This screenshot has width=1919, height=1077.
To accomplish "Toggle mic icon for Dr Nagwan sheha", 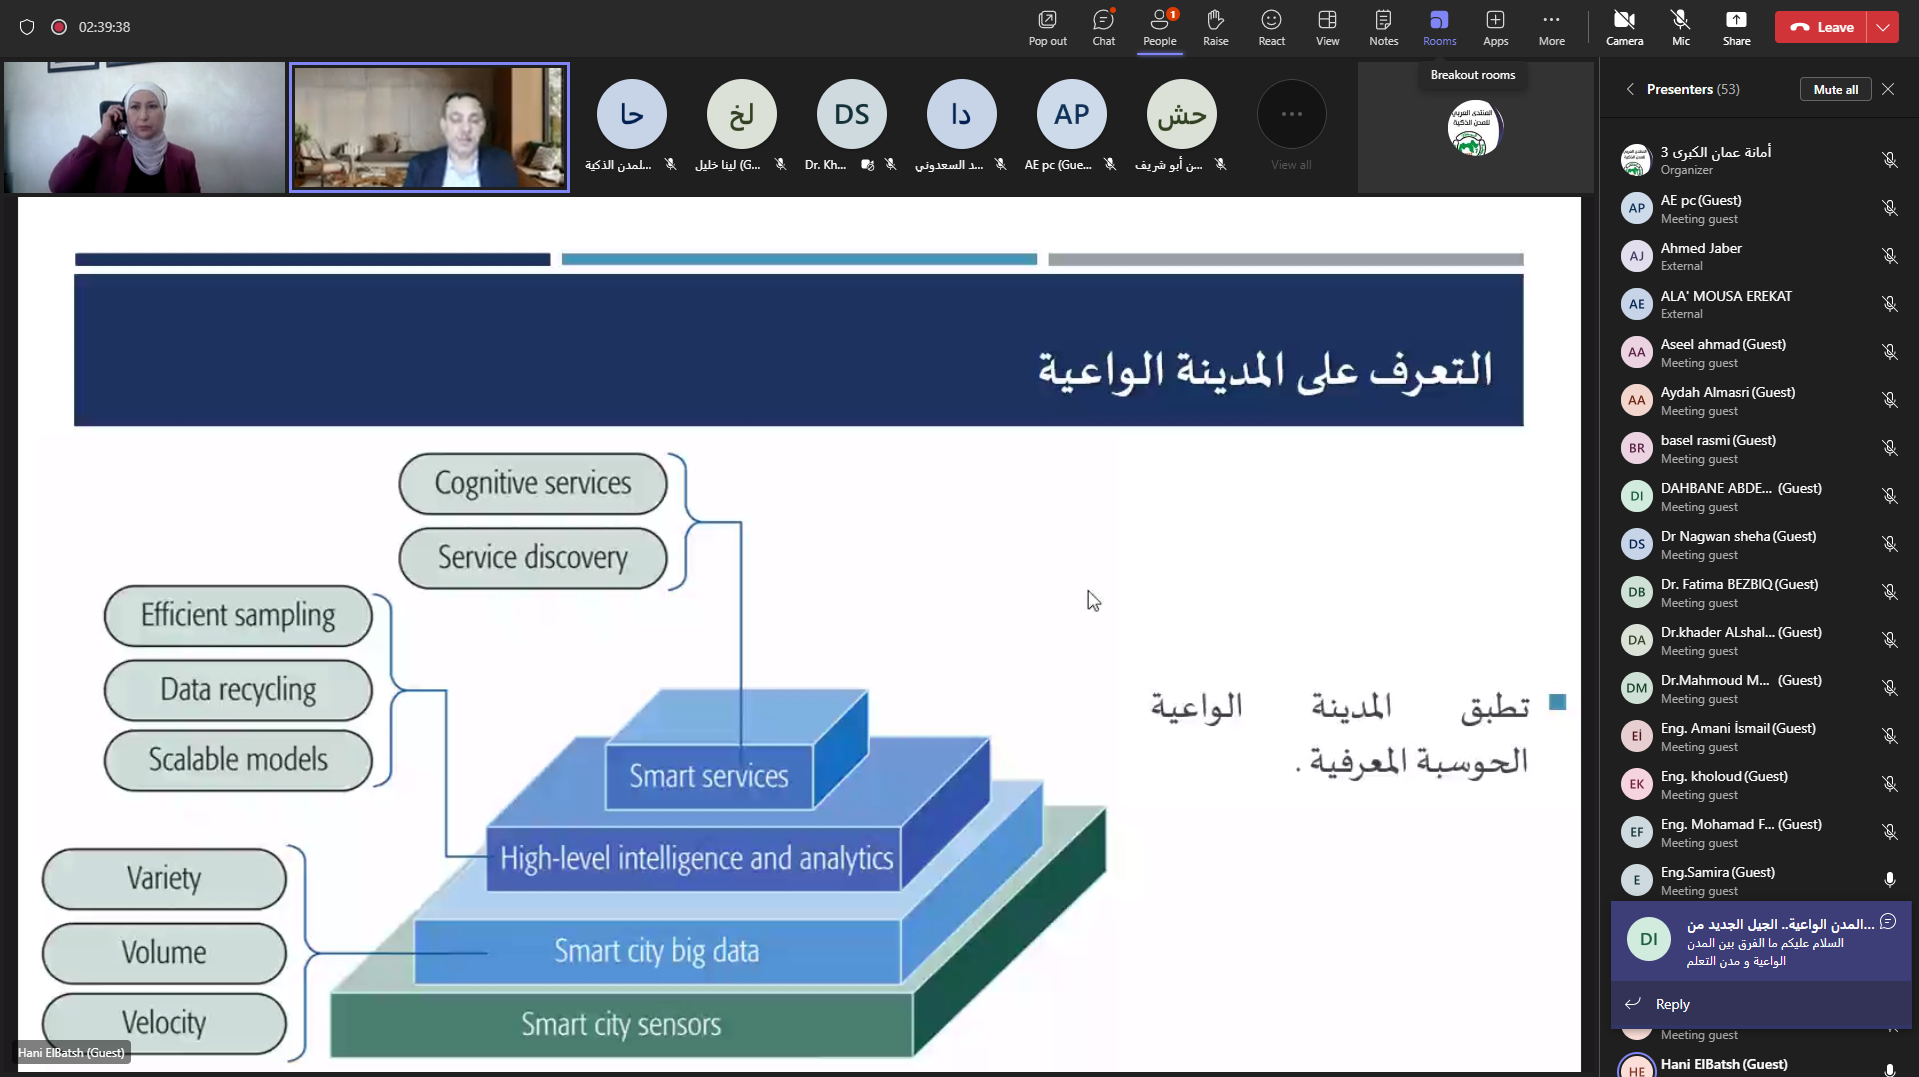I will click(x=1889, y=544).
